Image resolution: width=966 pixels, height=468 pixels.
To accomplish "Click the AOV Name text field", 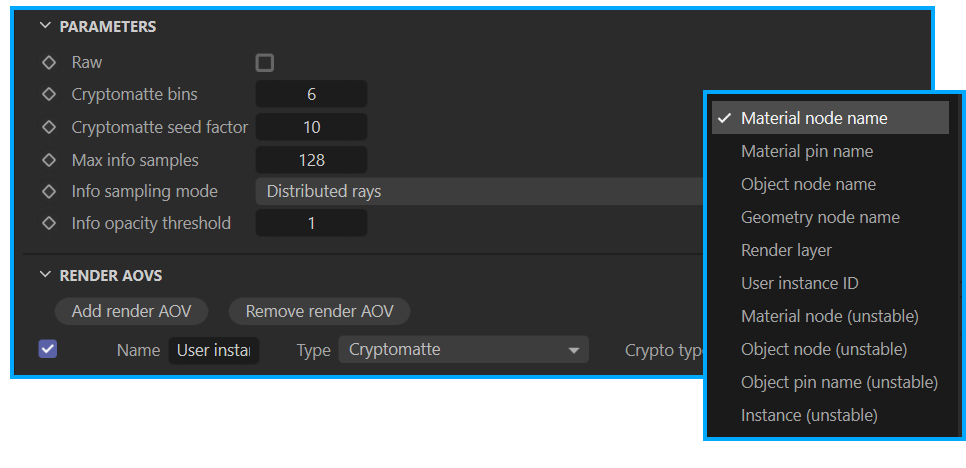I will click(x=213, y=350).
